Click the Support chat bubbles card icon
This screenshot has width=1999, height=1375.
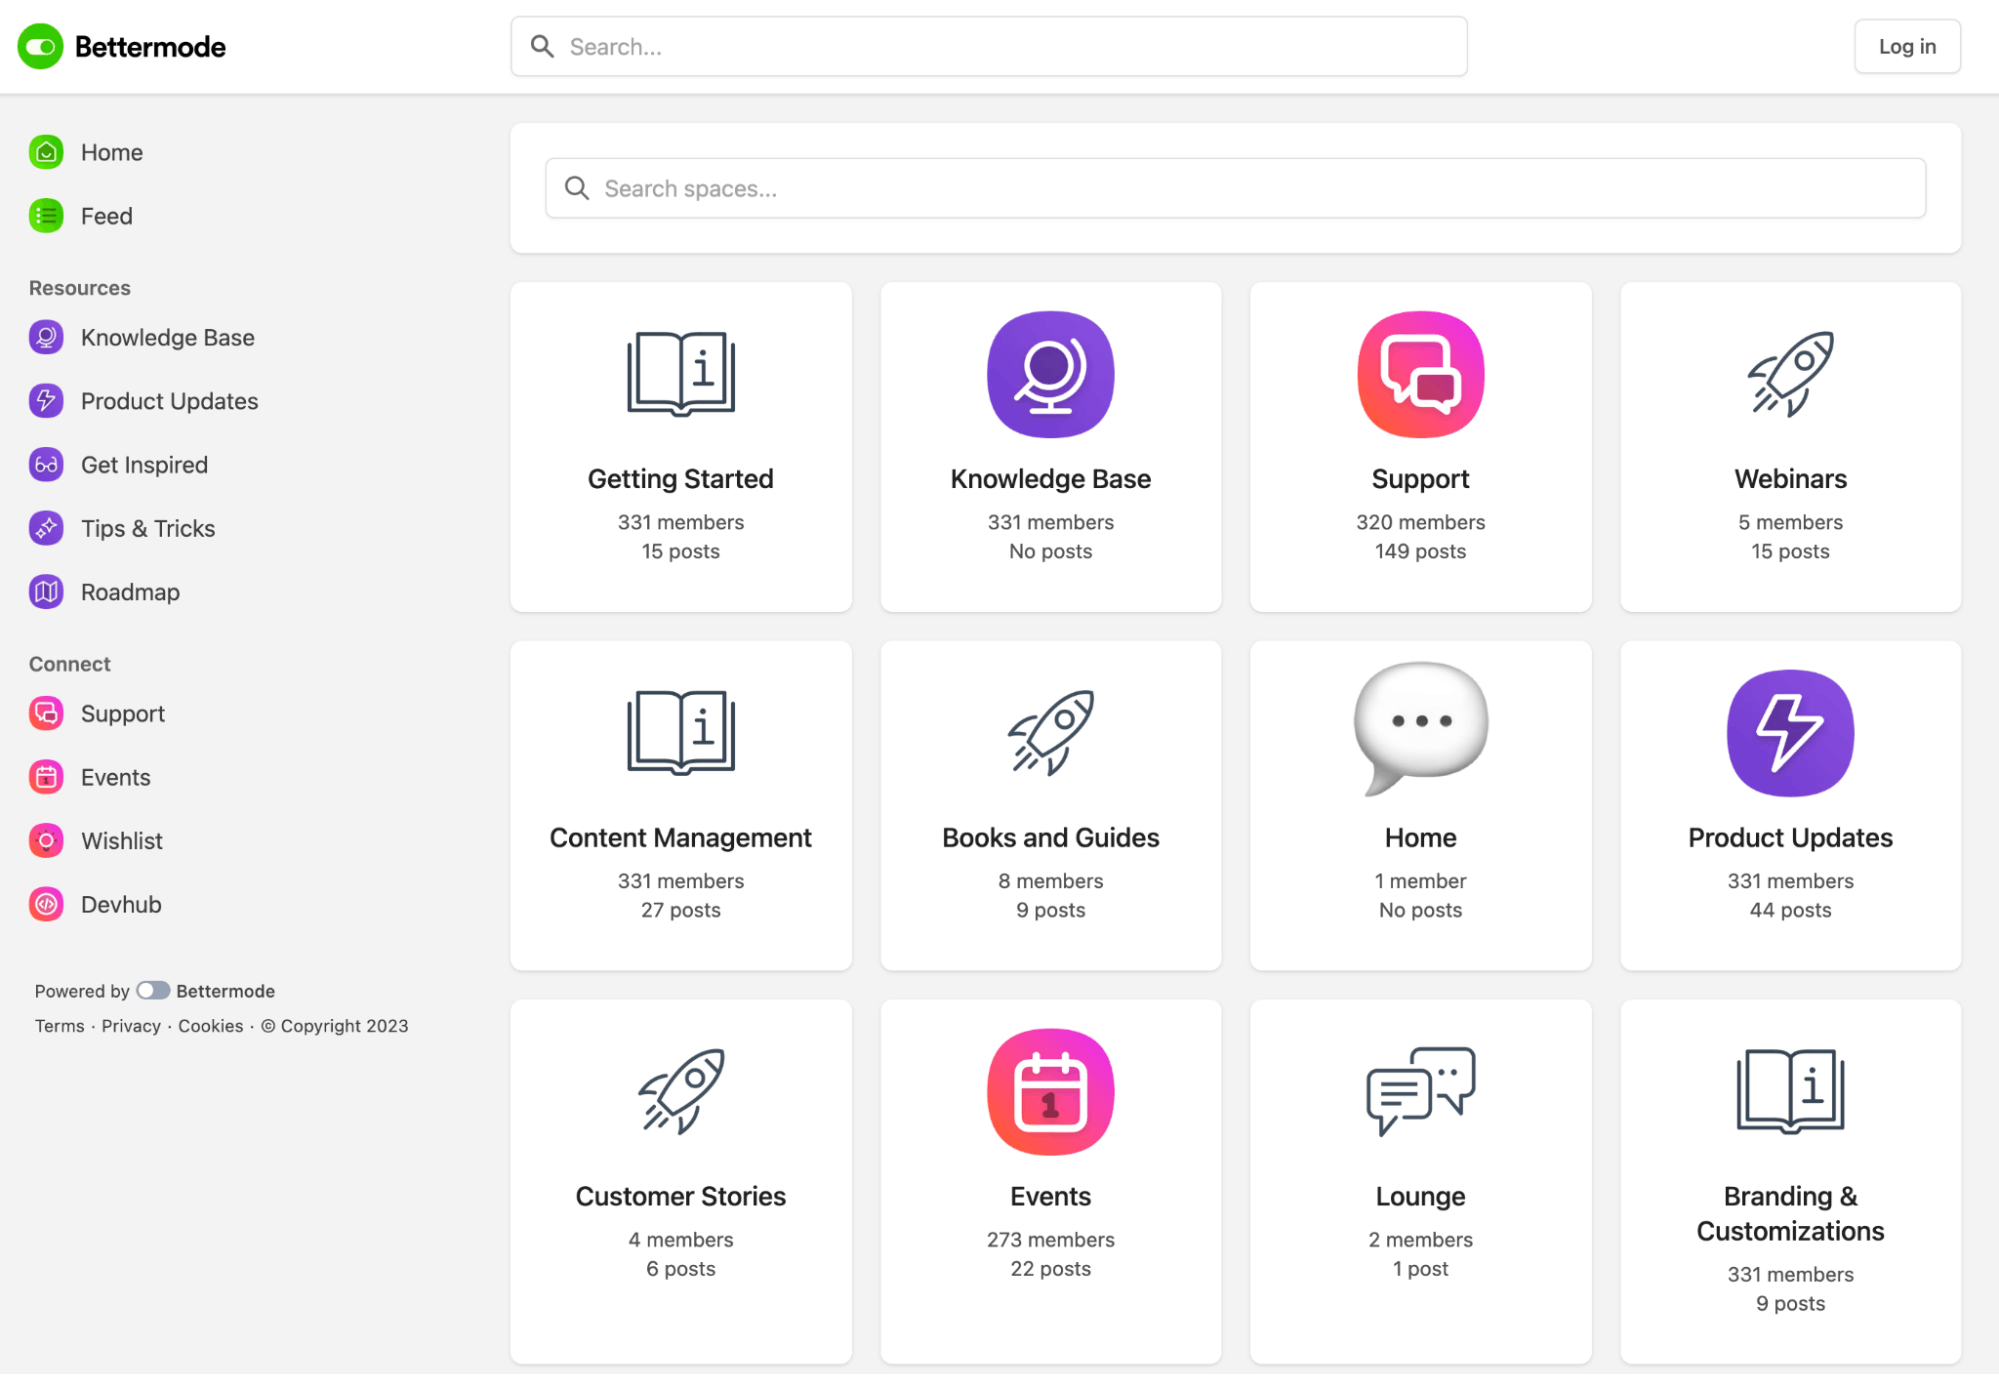click(x=1420, y=374)
